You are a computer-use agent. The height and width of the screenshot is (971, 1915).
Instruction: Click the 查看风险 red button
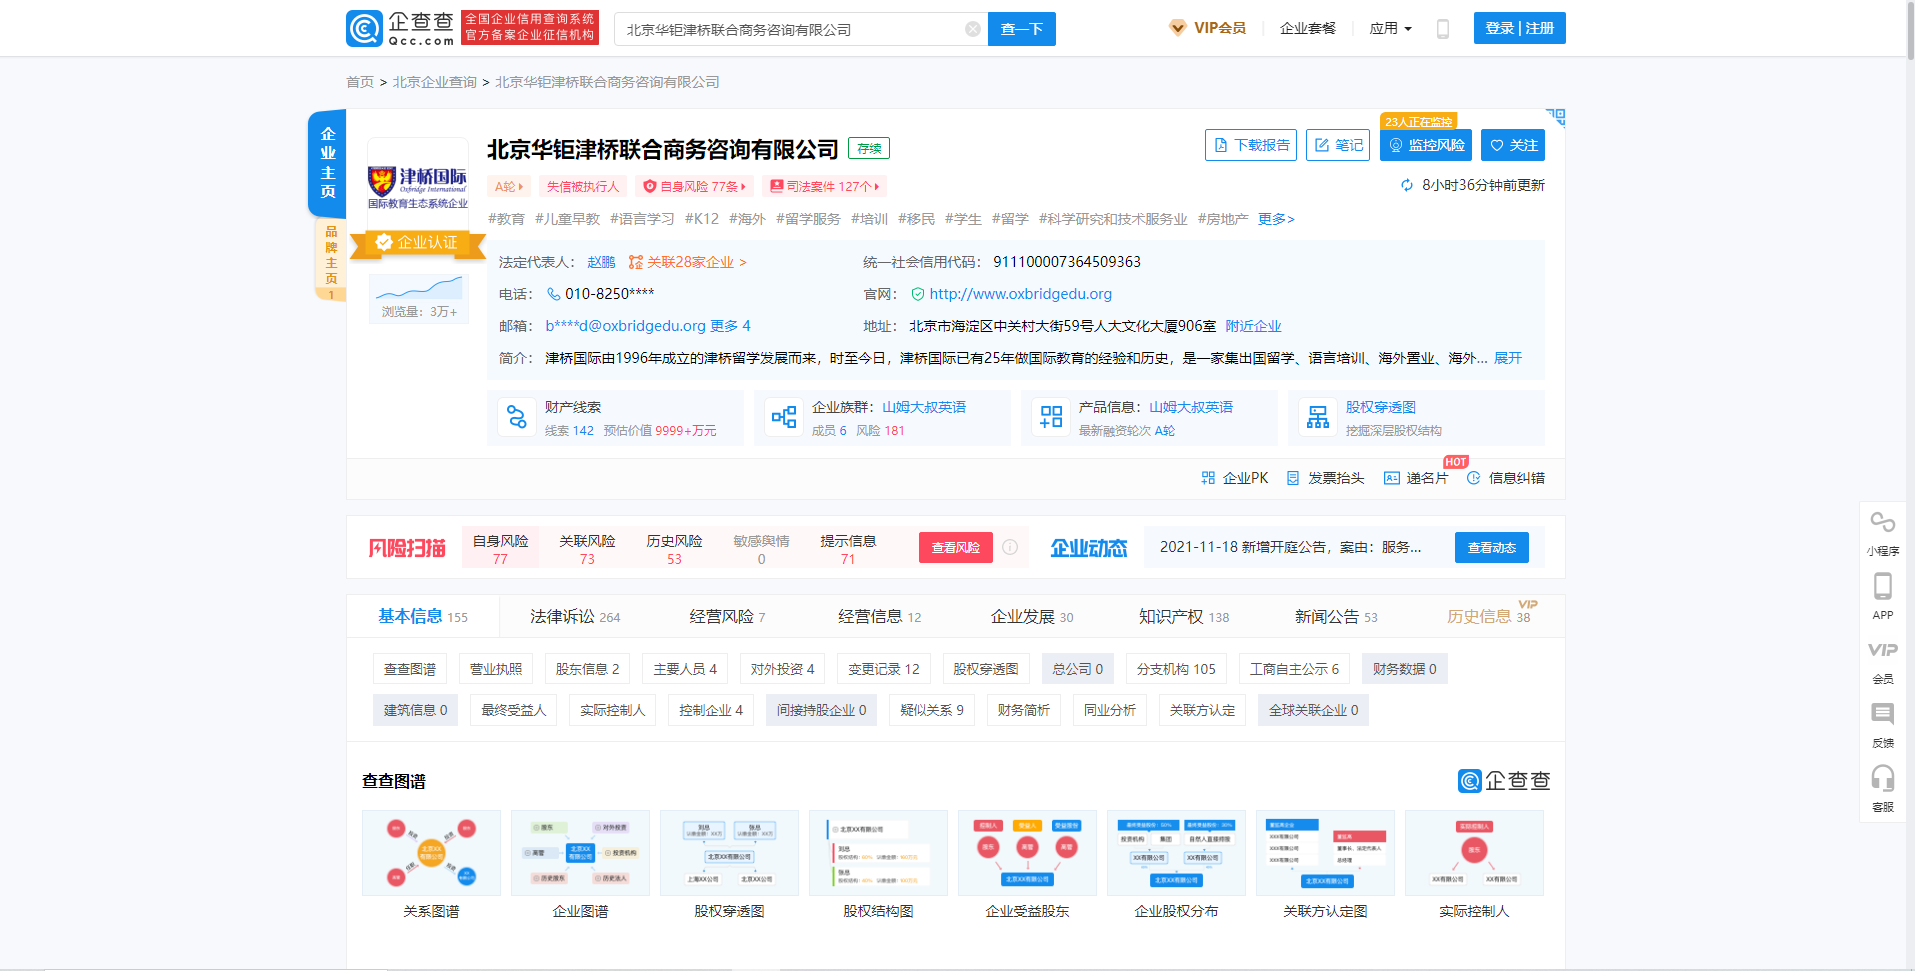click(956, 547)
